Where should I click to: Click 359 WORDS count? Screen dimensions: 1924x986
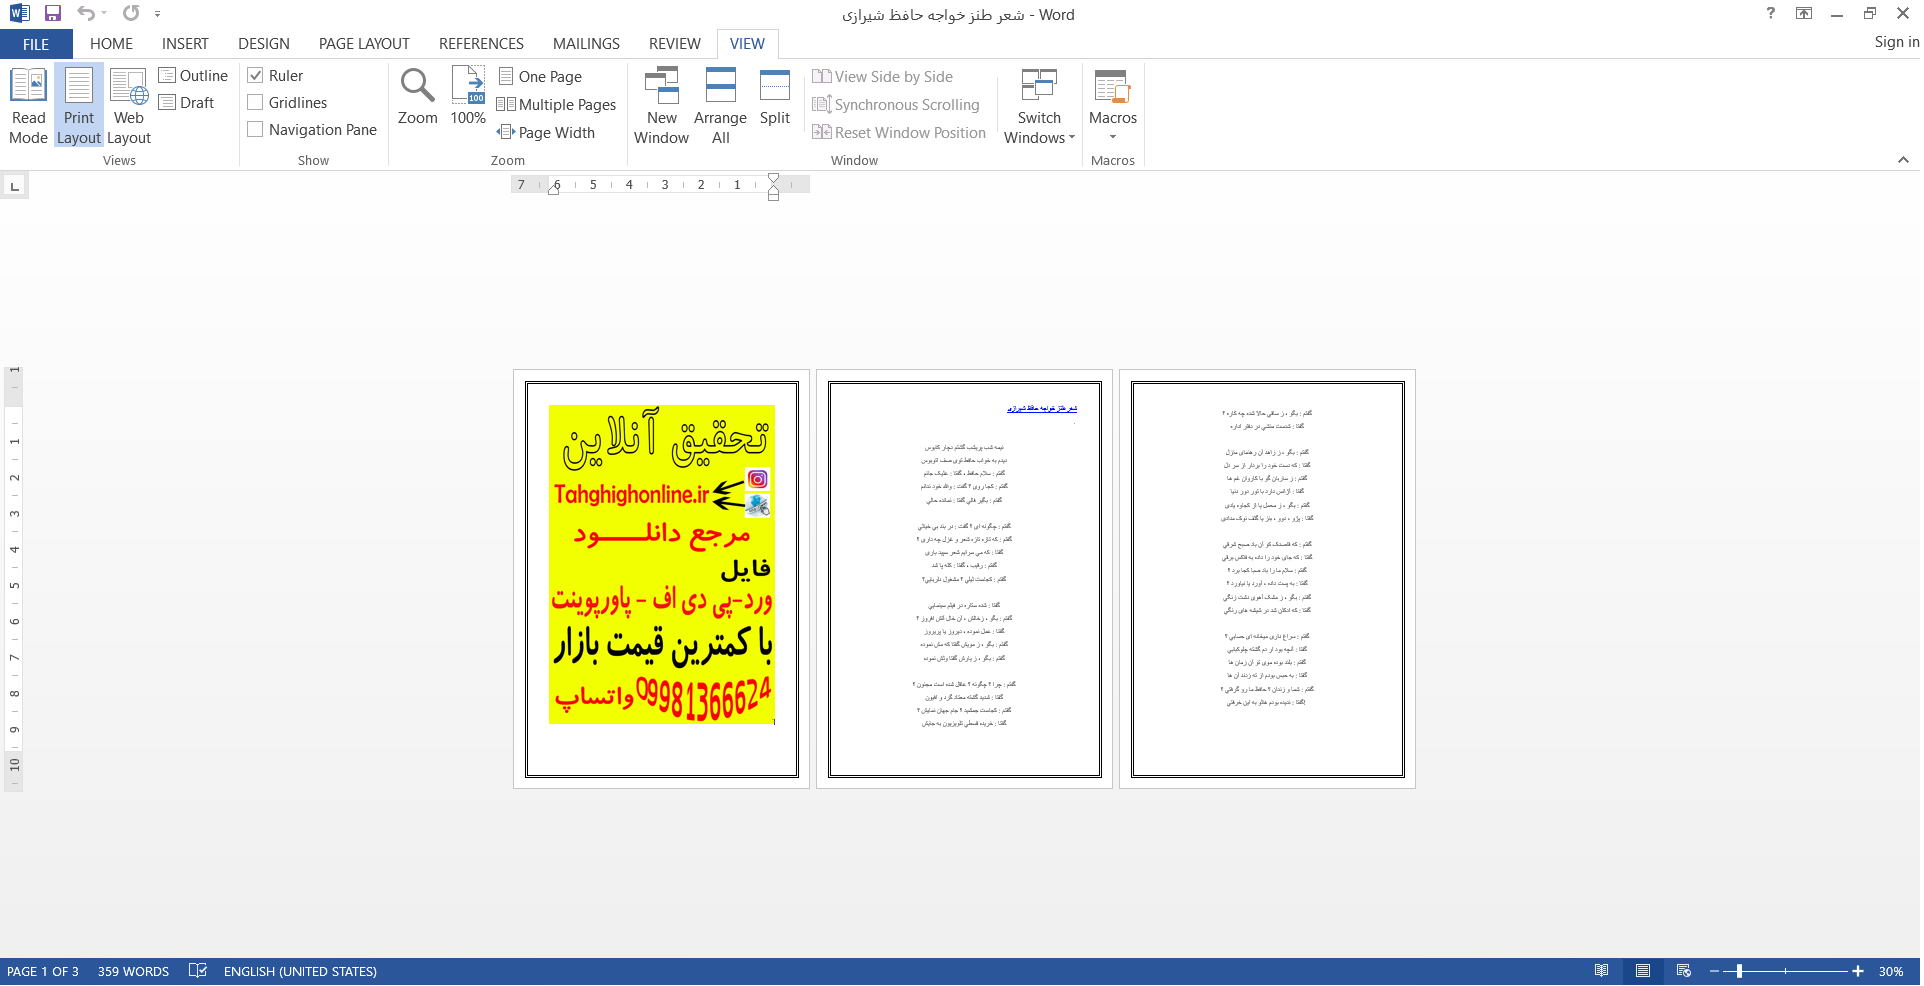[x=133, y=971]
